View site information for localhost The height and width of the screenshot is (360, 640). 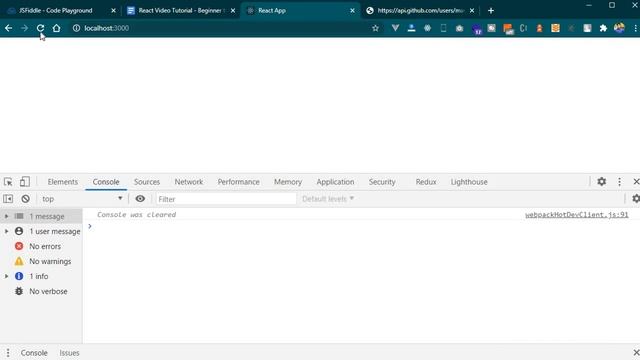76,28
